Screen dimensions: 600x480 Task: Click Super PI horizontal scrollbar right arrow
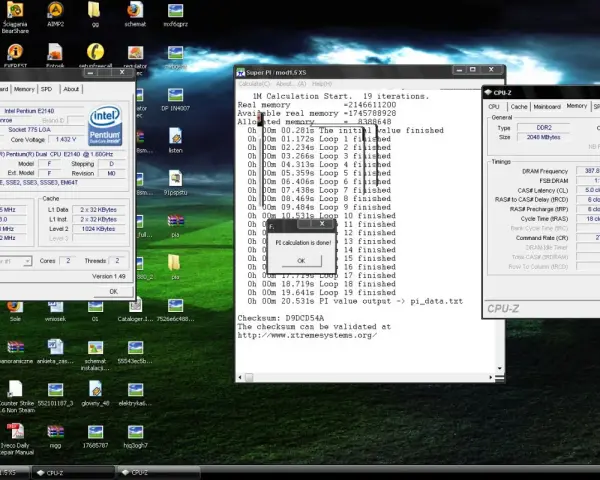coord(491,377)
